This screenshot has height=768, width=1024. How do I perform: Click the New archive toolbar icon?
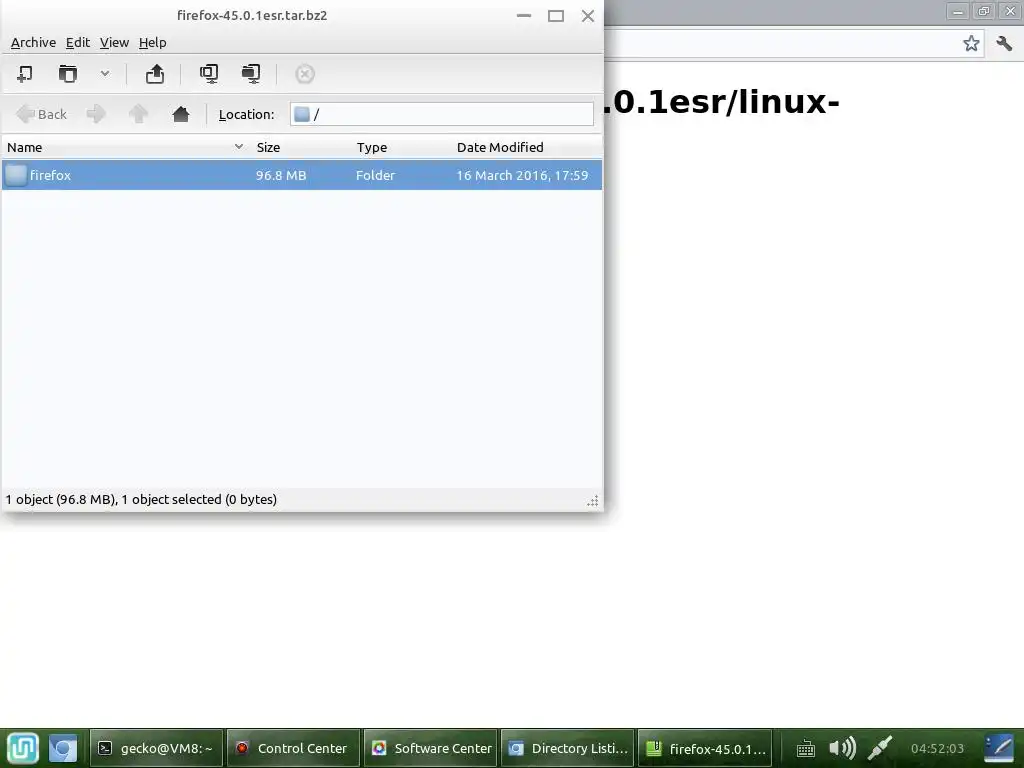tap(25, 74)
